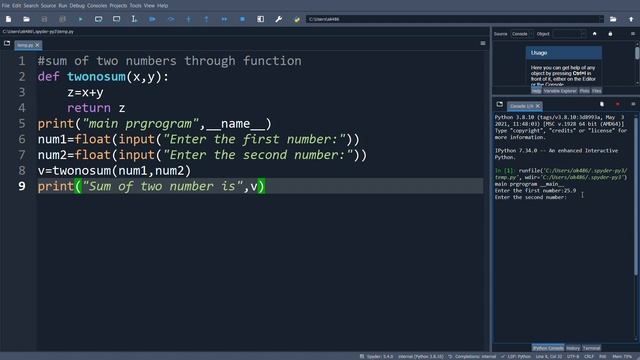
Task: Click the Help Object input field
Action: [x=569, y=34]
